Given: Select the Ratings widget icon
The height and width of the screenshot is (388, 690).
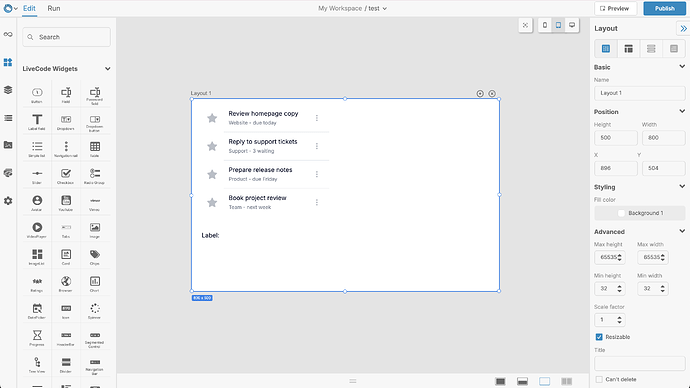Looking at the screenshot, I should [37, 283].
